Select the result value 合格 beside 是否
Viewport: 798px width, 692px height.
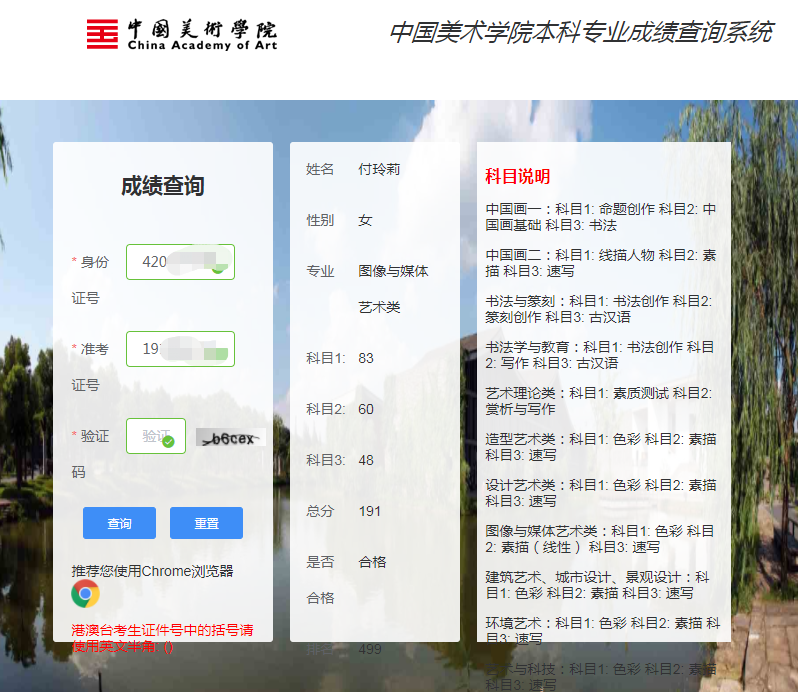tap(372, 562)
